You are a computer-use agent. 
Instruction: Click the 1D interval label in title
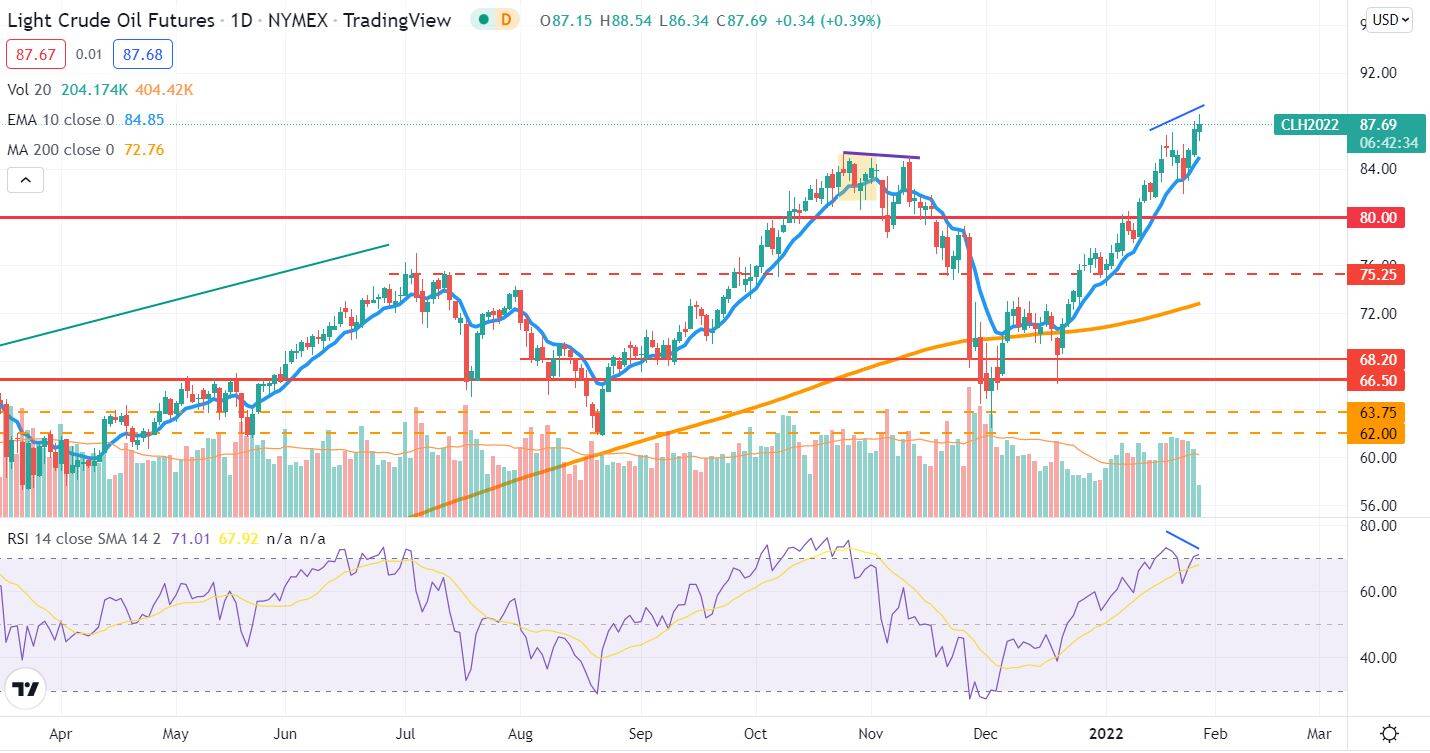240,20
